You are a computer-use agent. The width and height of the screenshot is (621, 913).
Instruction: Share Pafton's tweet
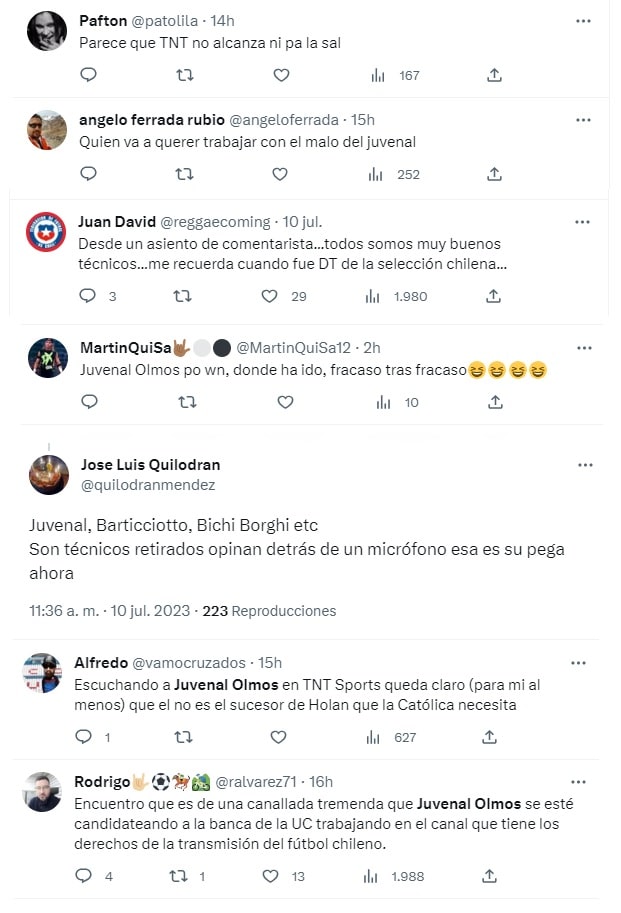494,75
